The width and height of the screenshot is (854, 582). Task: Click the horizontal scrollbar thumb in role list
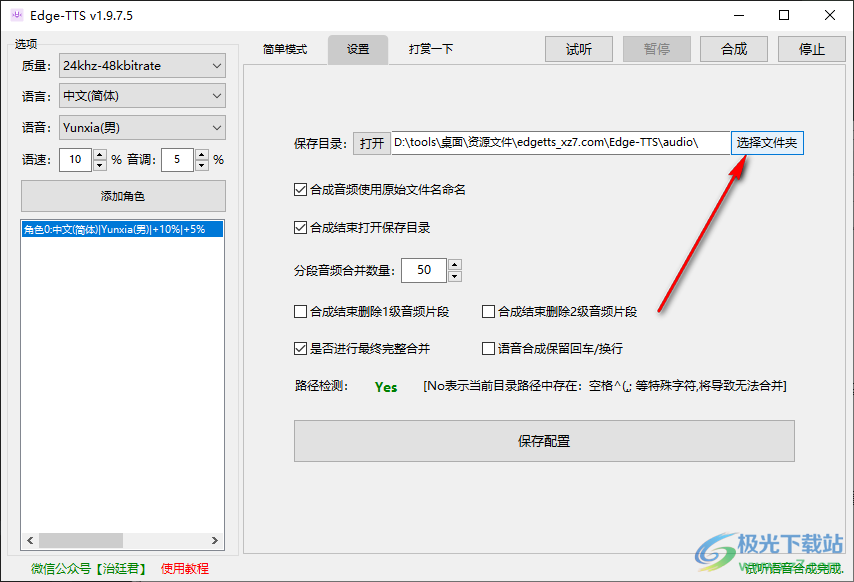(81, 541)
